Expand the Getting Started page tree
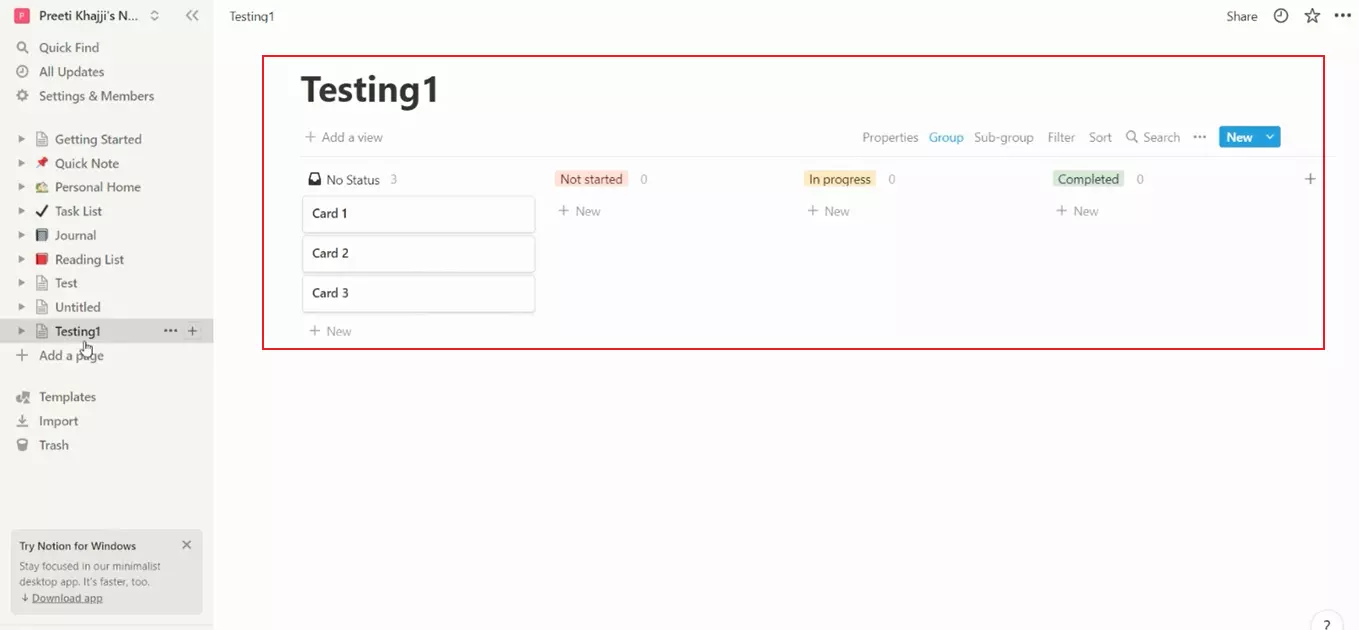 (22, 139)
